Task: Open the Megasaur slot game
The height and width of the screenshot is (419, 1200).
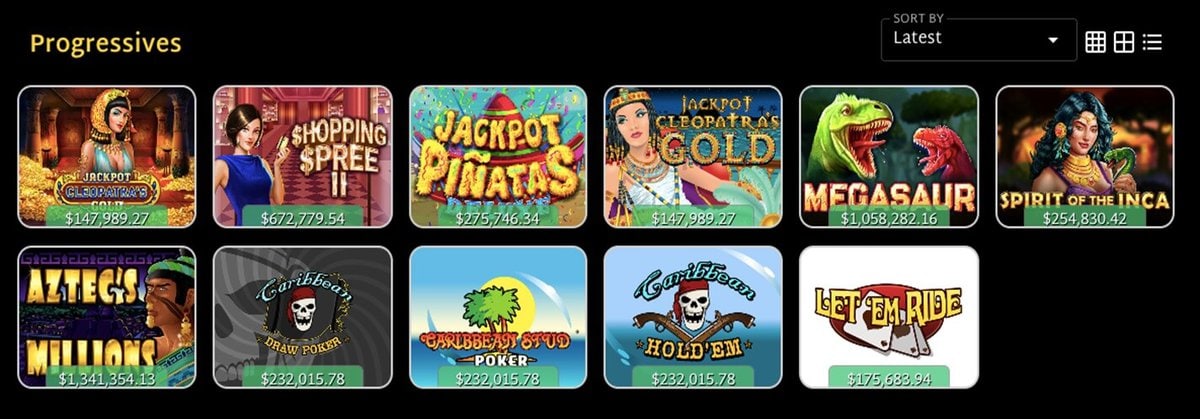Action: 889,157
